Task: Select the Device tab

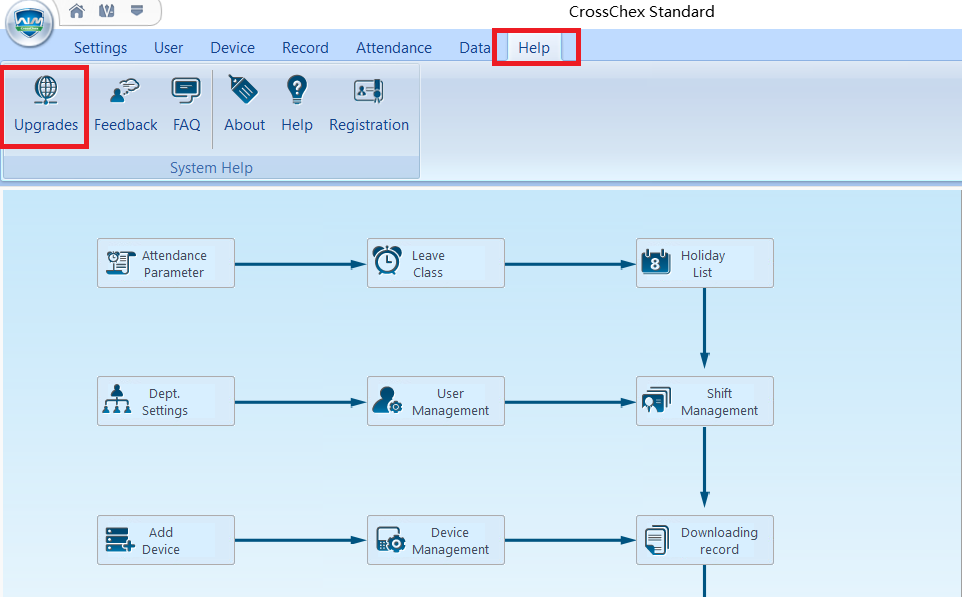Action: [x=232, y=48]
